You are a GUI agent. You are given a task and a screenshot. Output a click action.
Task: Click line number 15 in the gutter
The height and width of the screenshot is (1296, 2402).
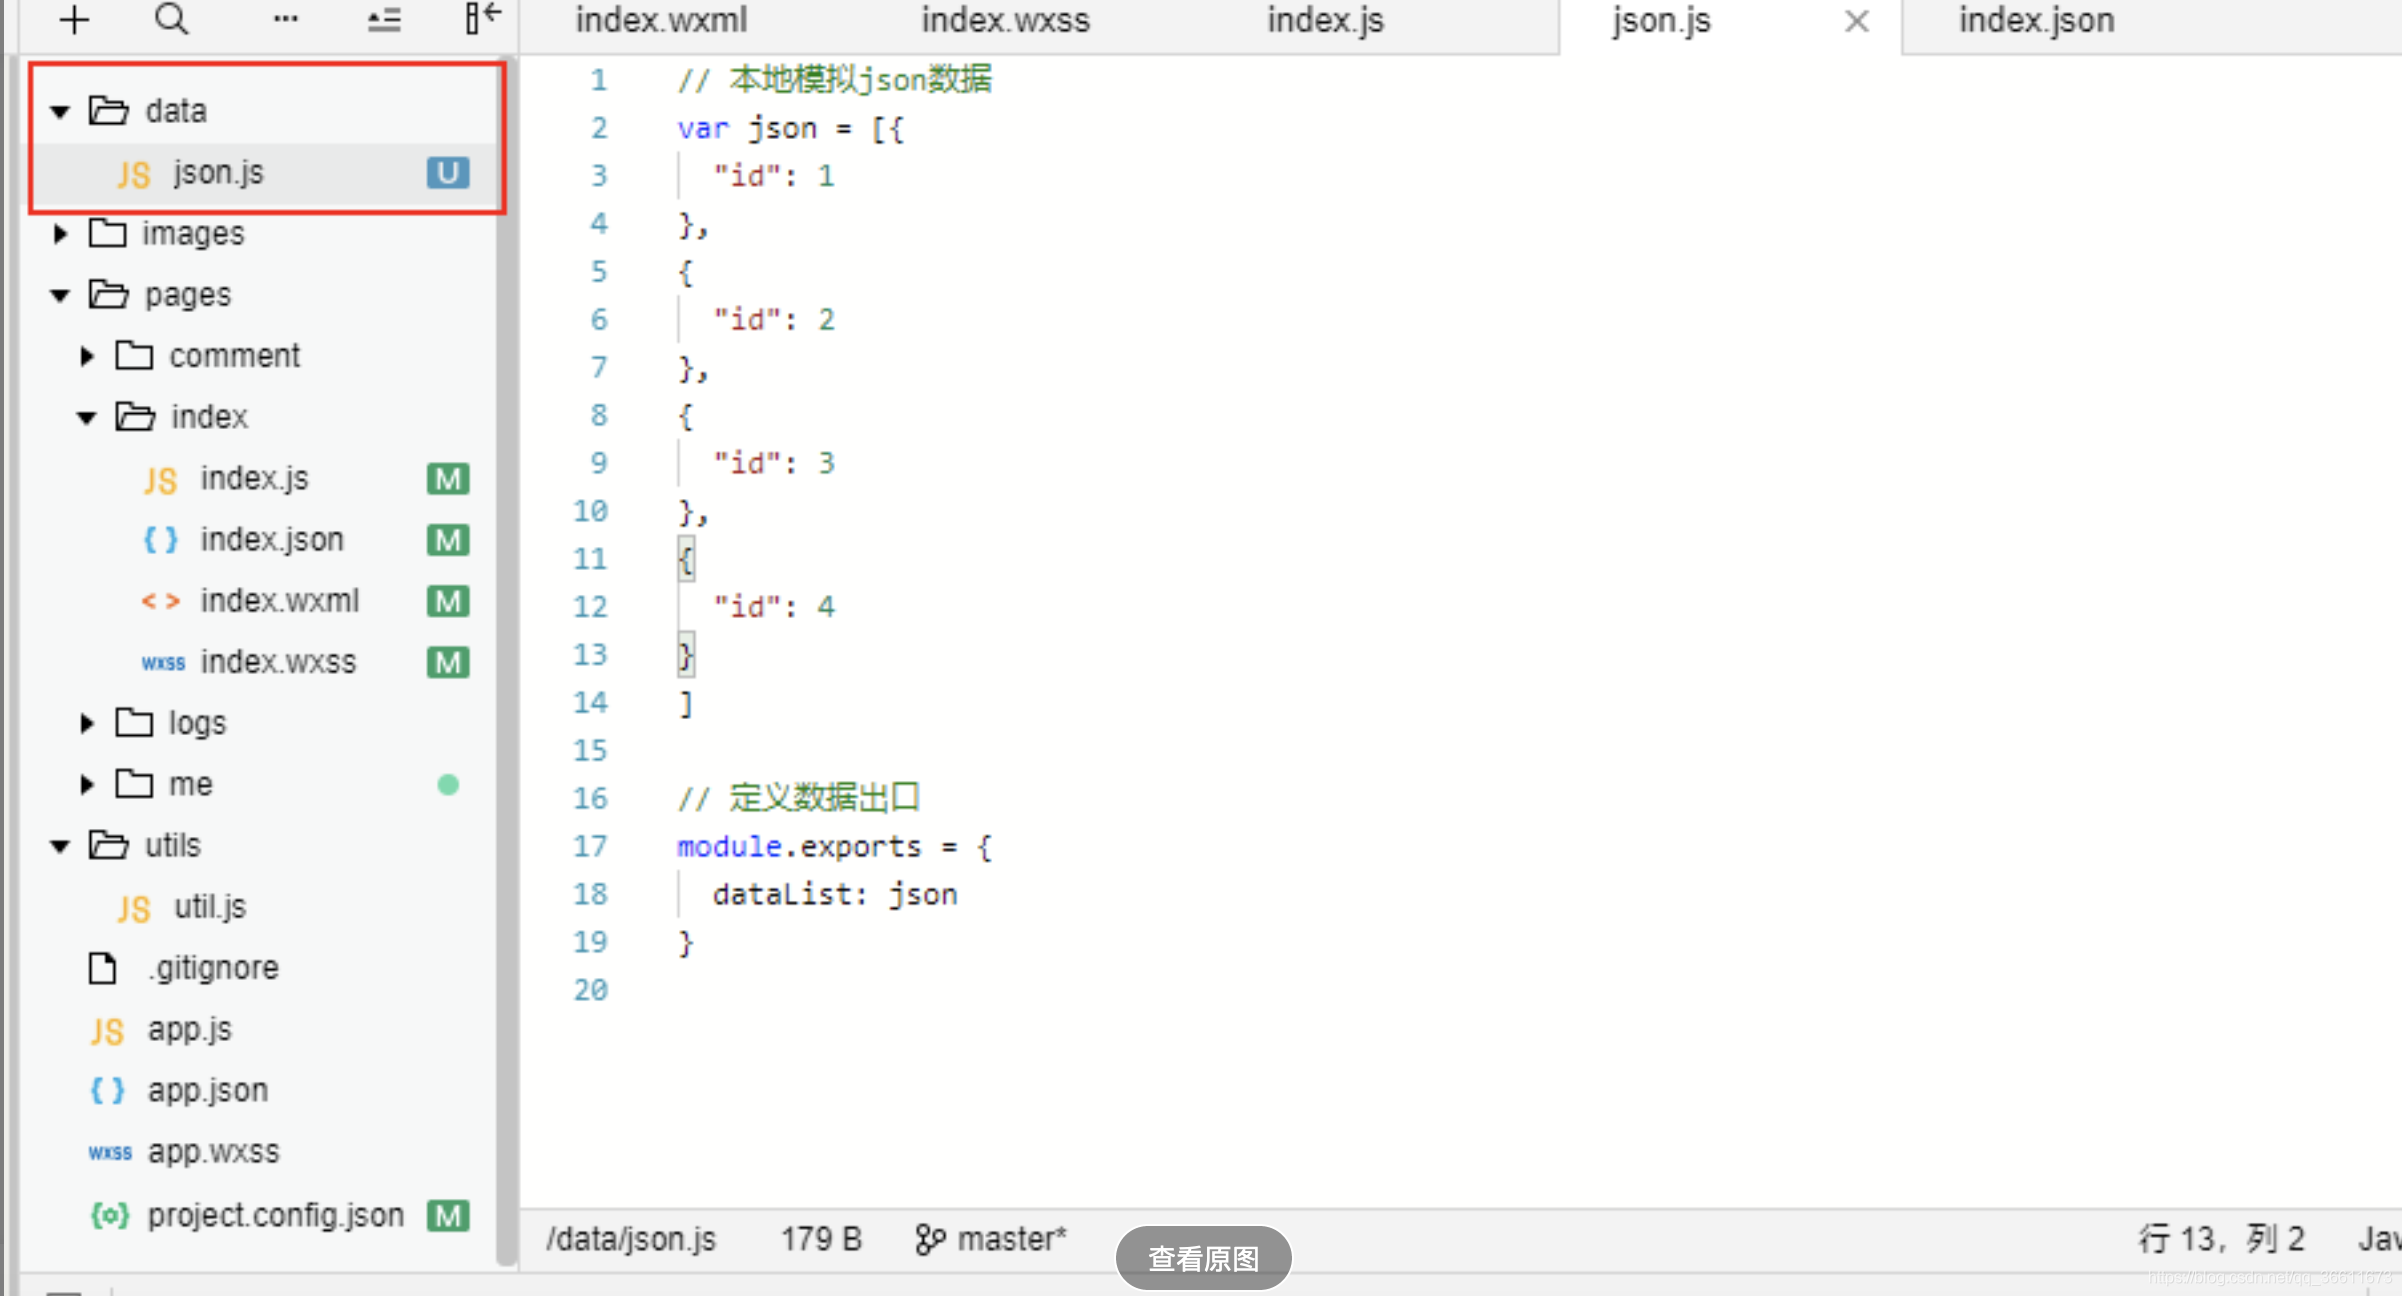point(590,751)
